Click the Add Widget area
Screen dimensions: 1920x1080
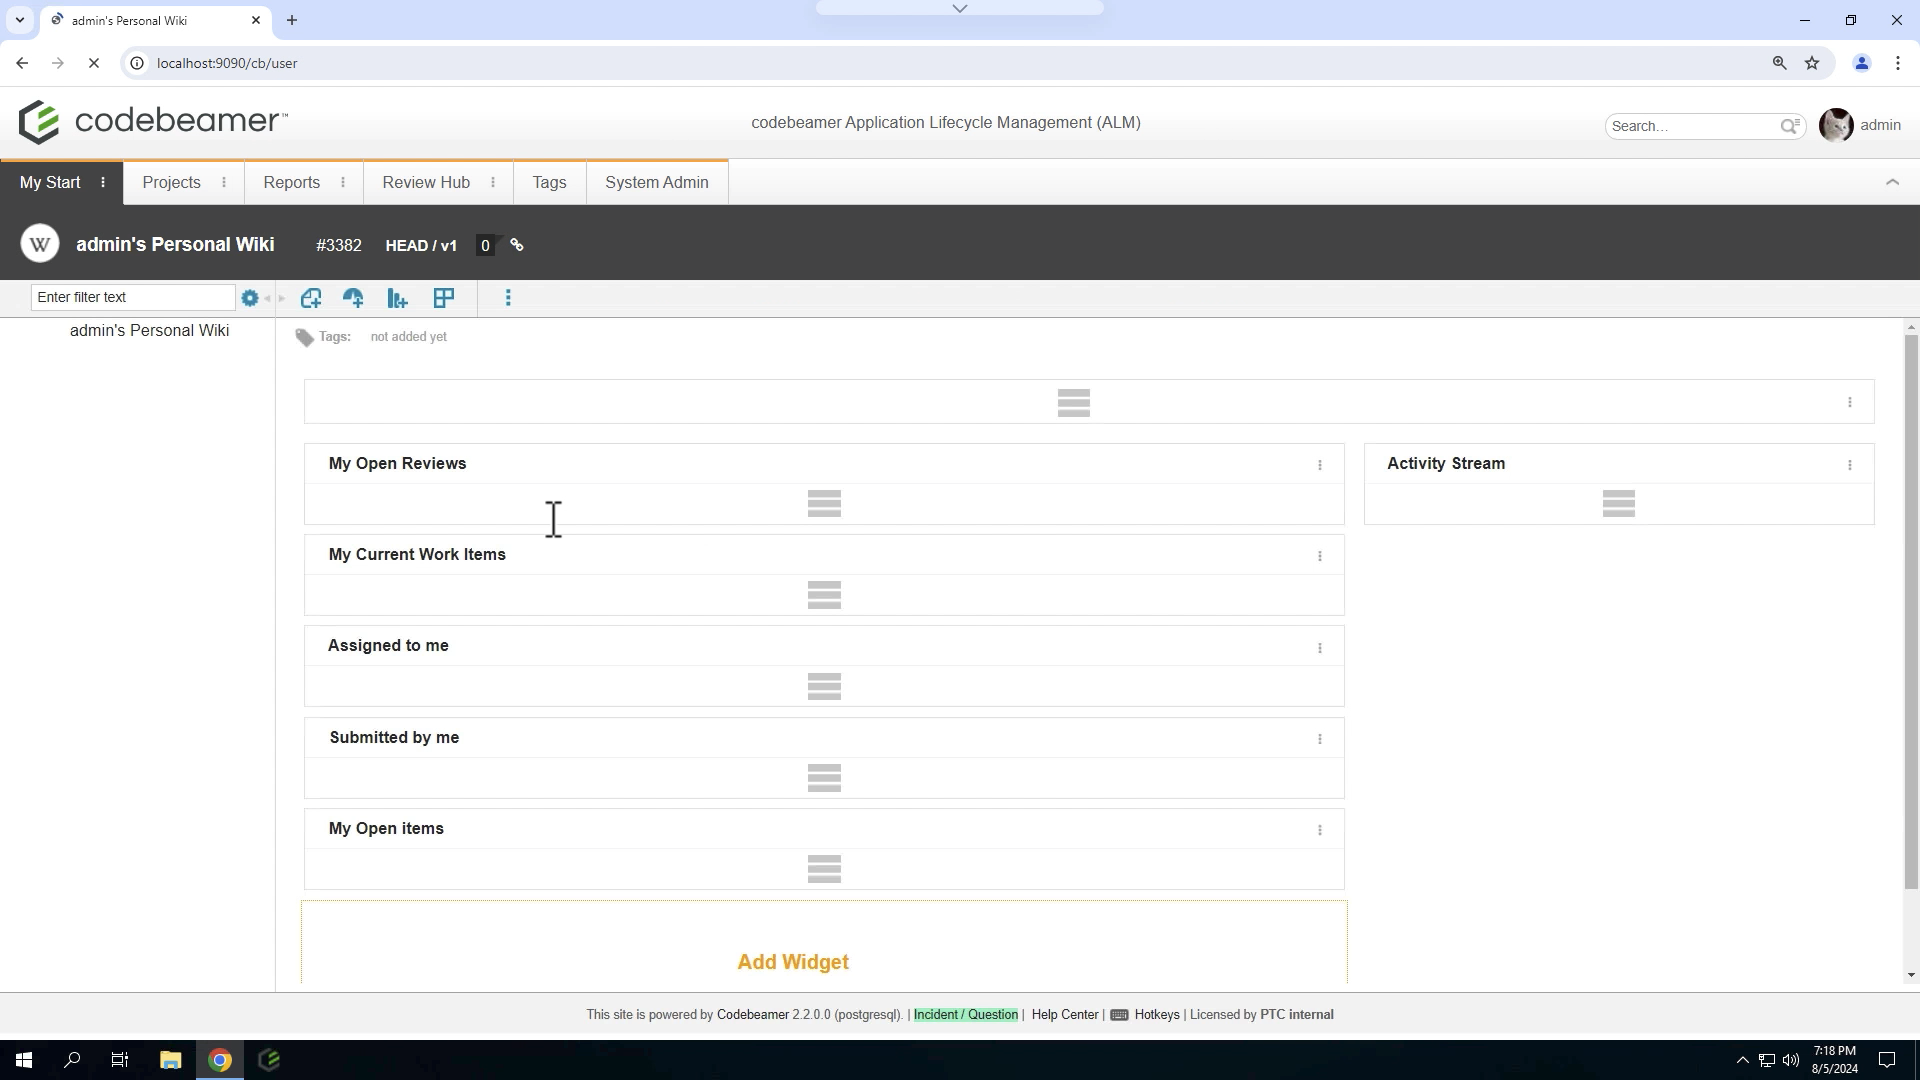point(793,961)
